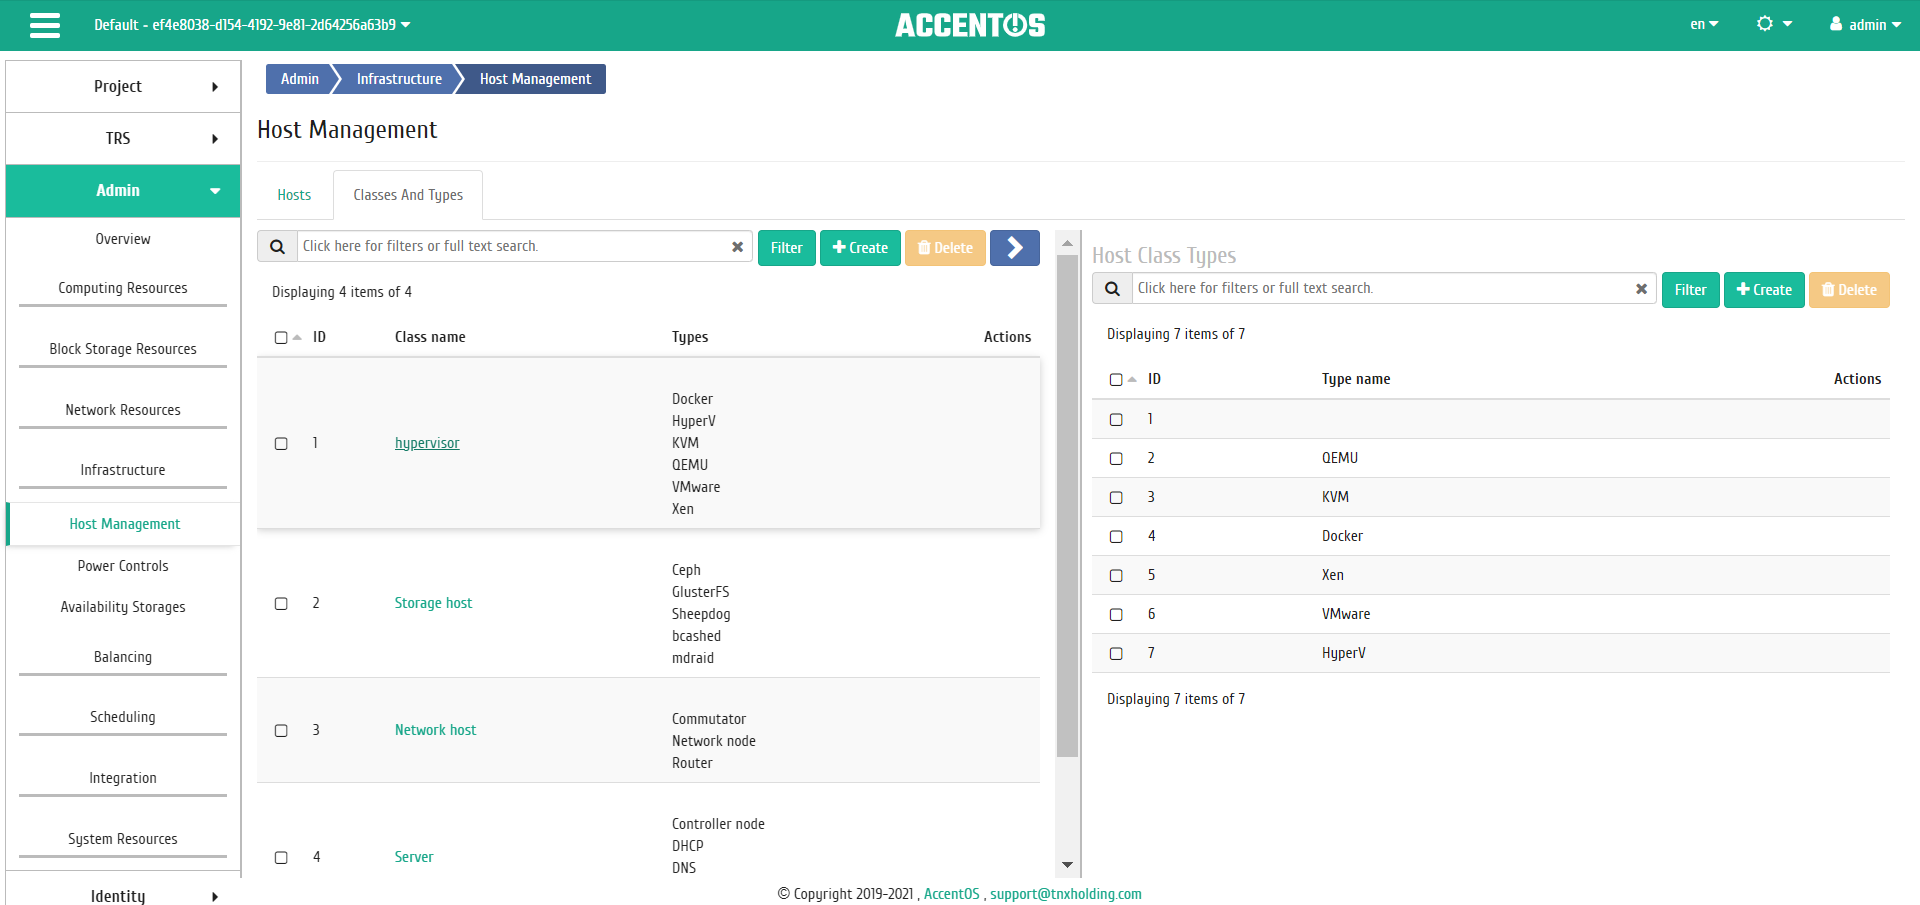
Task: Check the Docker type row checkbox
Action: [x=1116, y=537]
